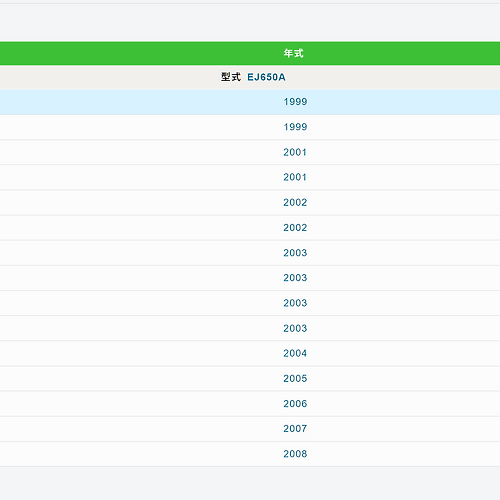Select the highlighted light-blue 1999 row

[x=250, y=102]
